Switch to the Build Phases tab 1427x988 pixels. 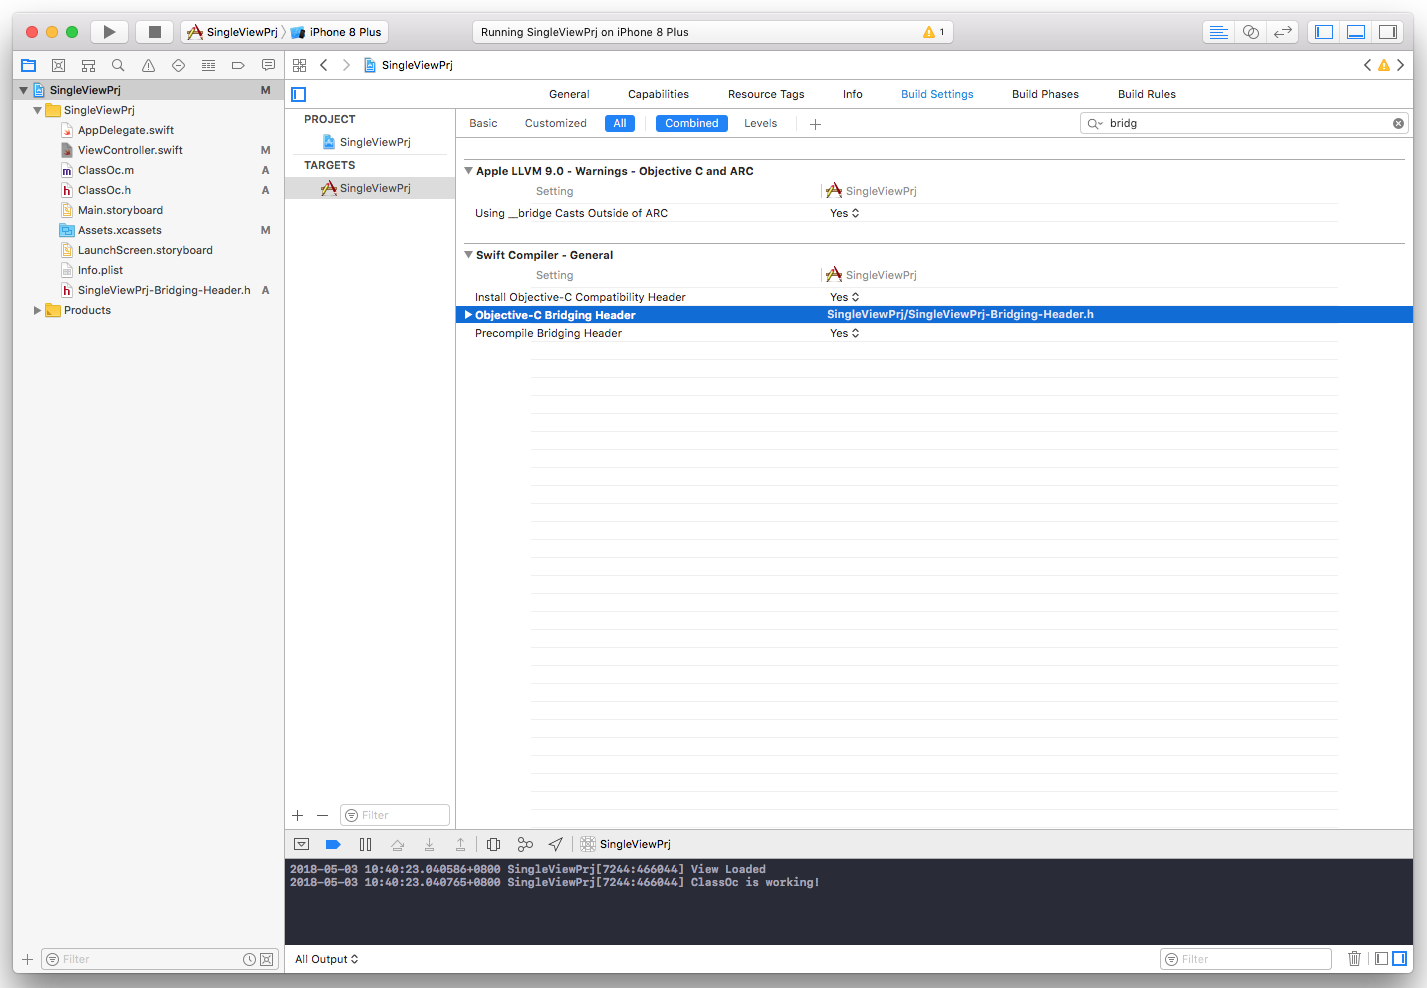click(x=1045, y=94)
